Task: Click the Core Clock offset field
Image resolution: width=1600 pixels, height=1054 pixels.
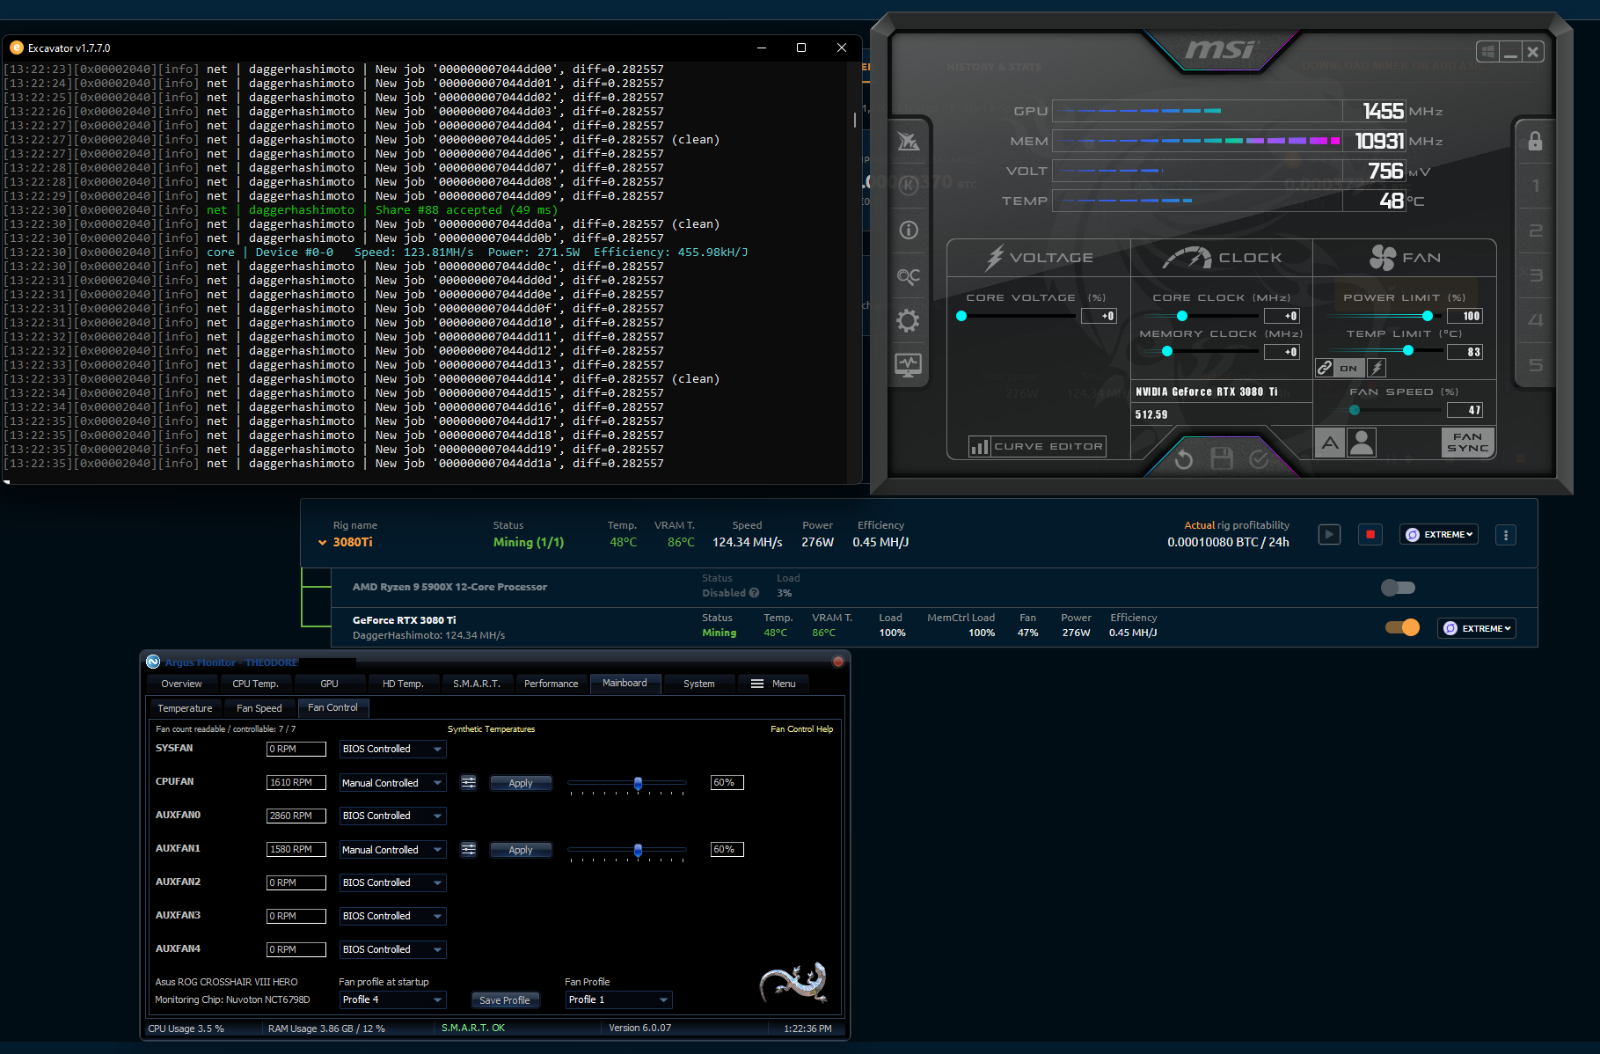Action: point(1282,316)
